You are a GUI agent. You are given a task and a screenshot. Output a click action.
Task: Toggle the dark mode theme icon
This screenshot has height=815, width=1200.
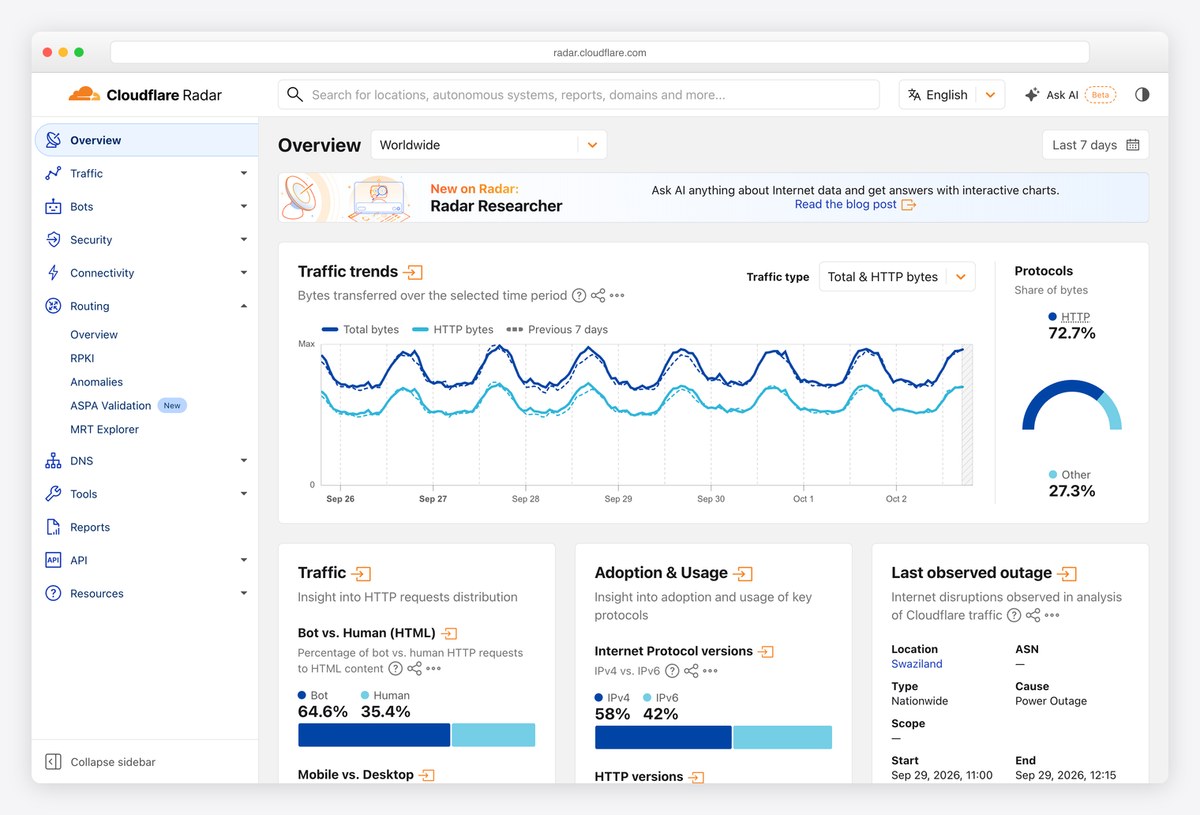click(x=1142, y=95)
